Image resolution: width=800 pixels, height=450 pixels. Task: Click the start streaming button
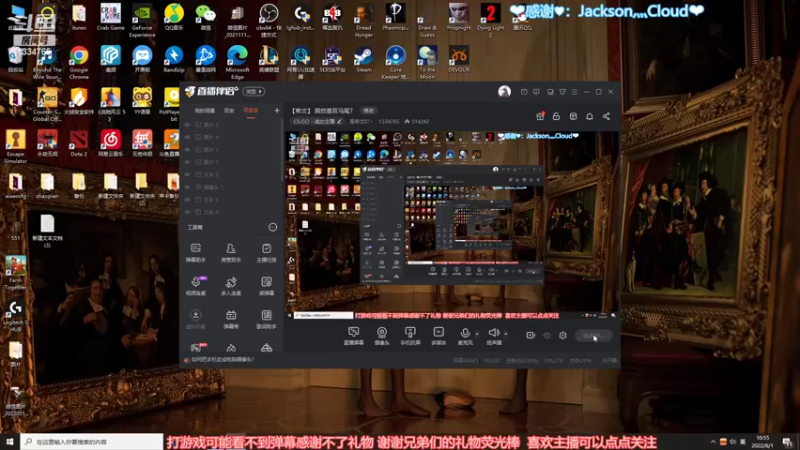[593, 335]
